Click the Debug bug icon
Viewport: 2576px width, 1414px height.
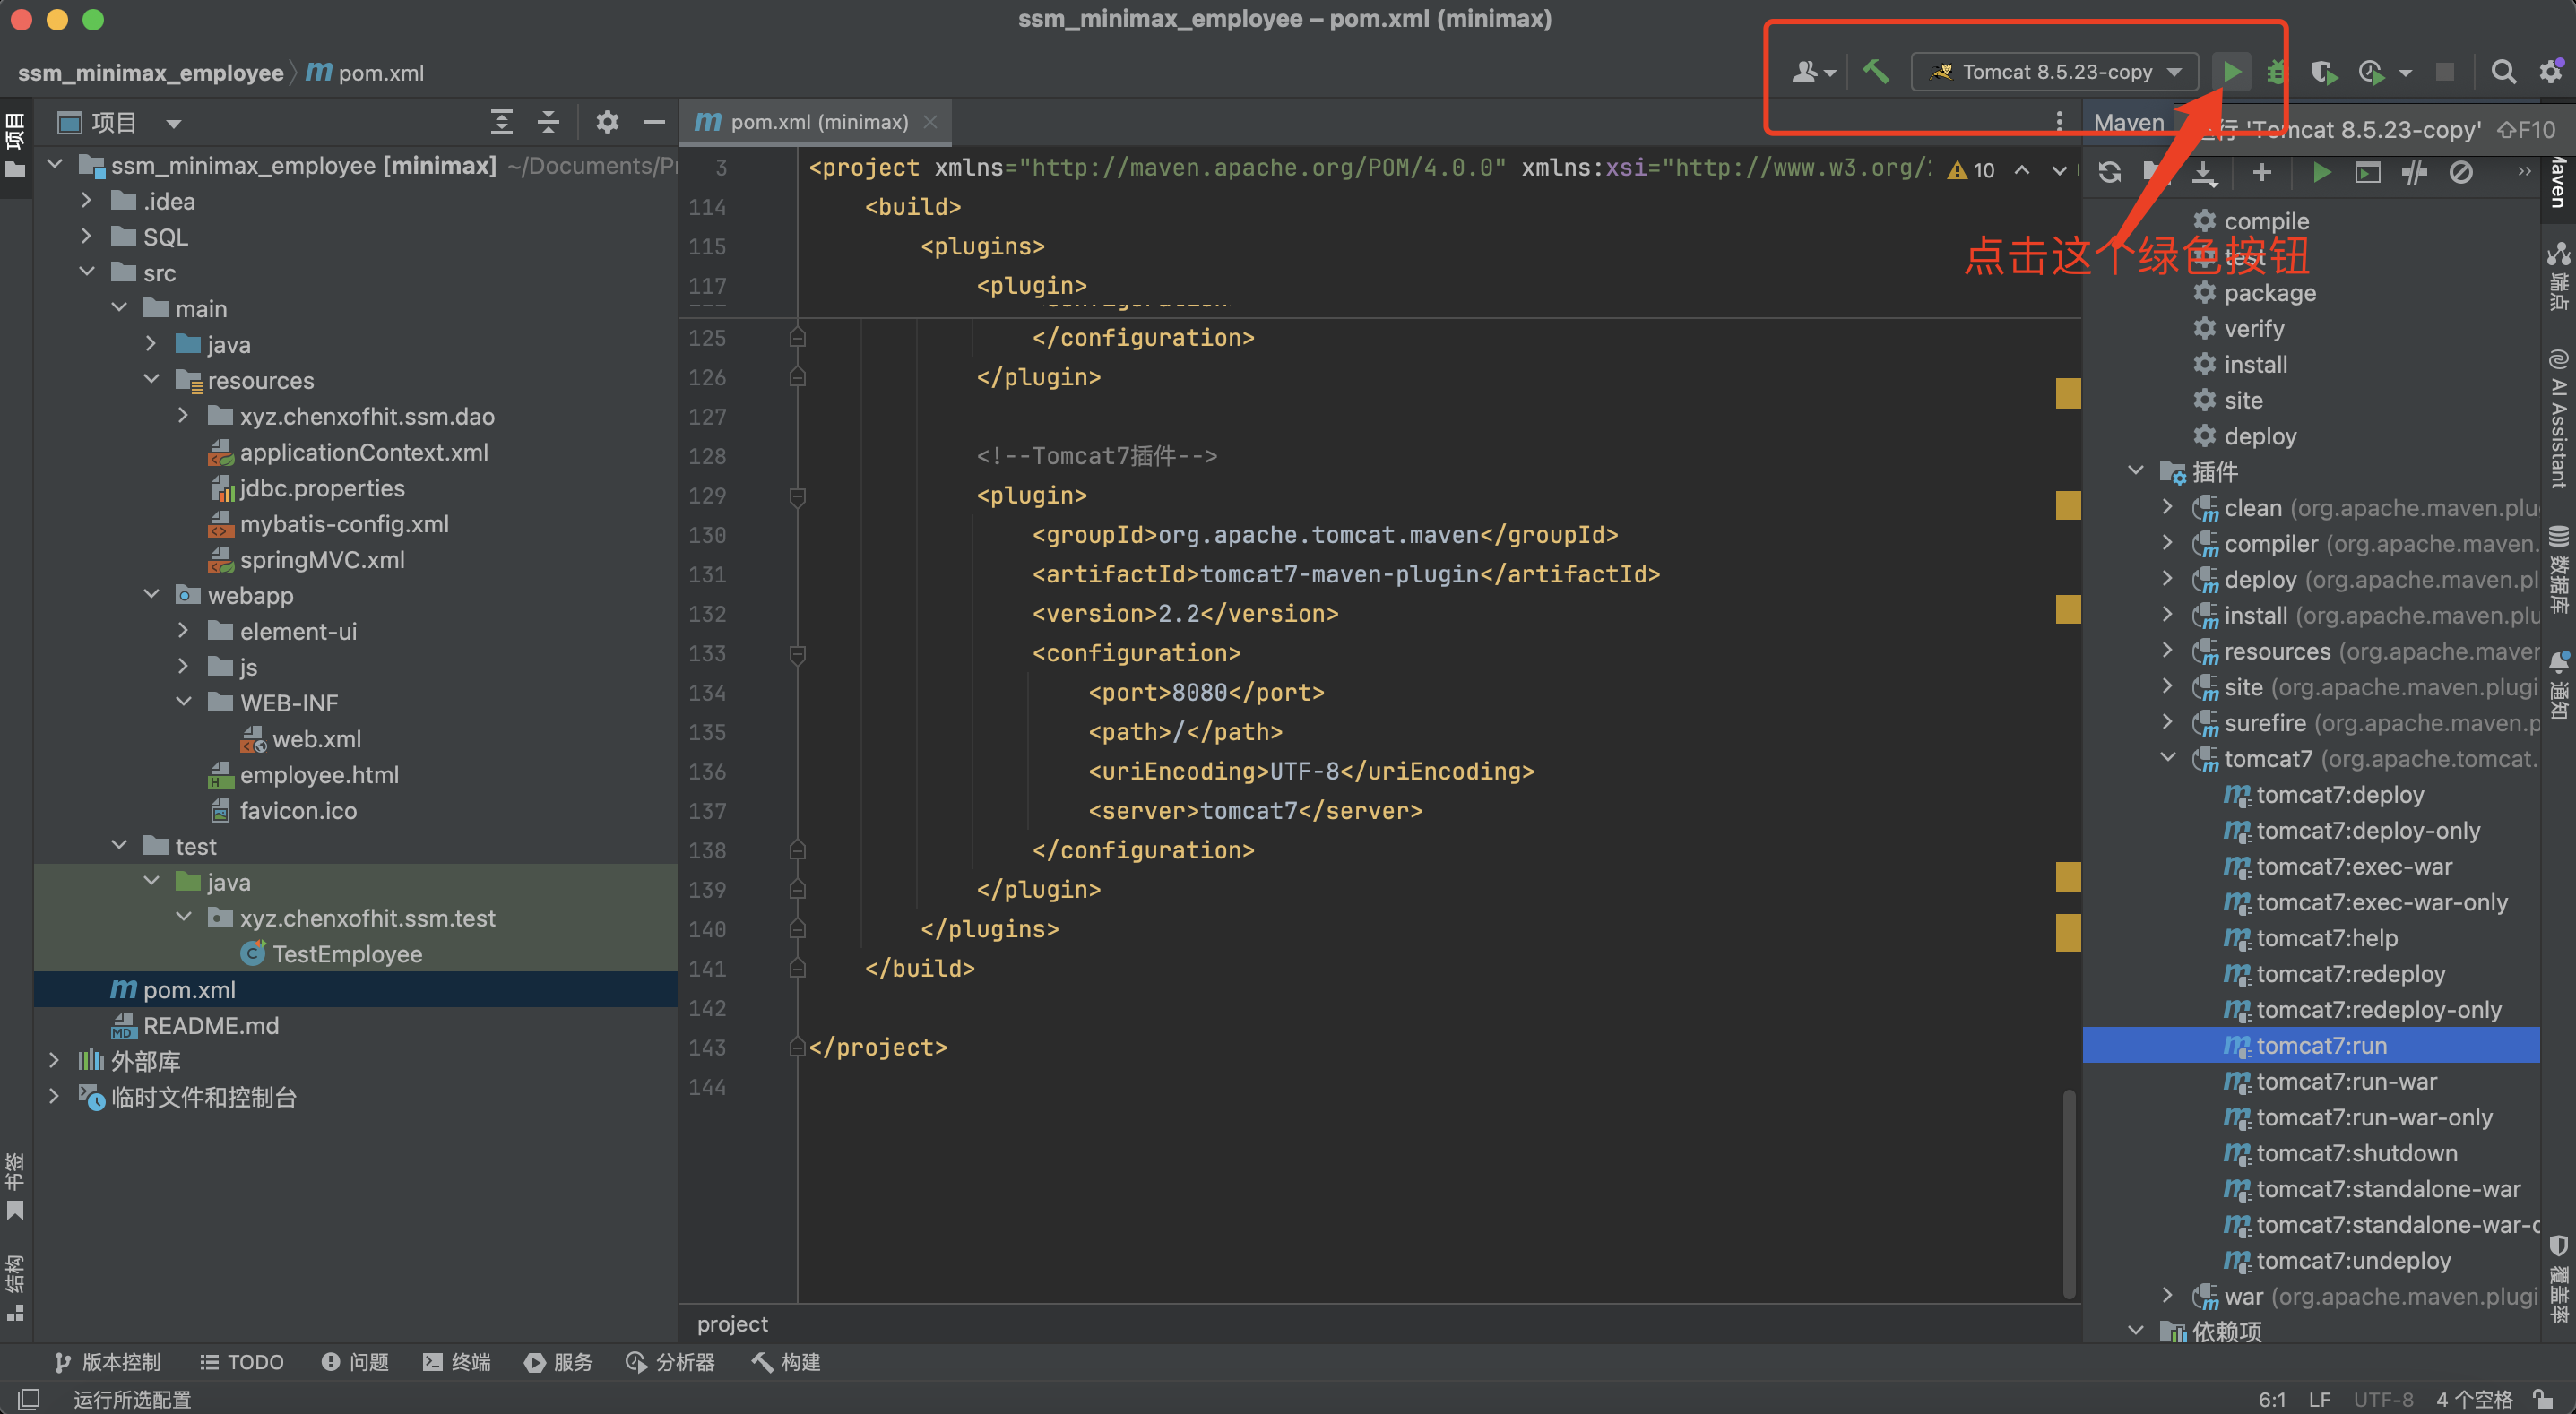click(x=2276, y=72)
